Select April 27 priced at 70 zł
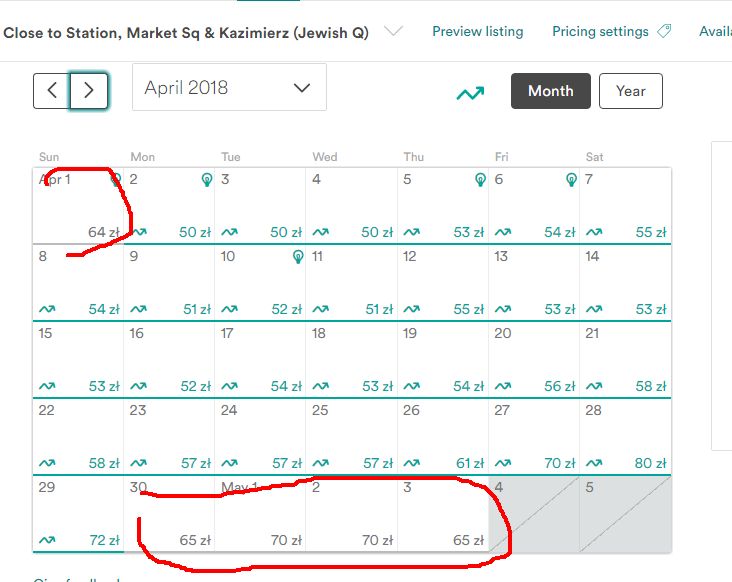This screenshot has width=732, height=582. 533,436
